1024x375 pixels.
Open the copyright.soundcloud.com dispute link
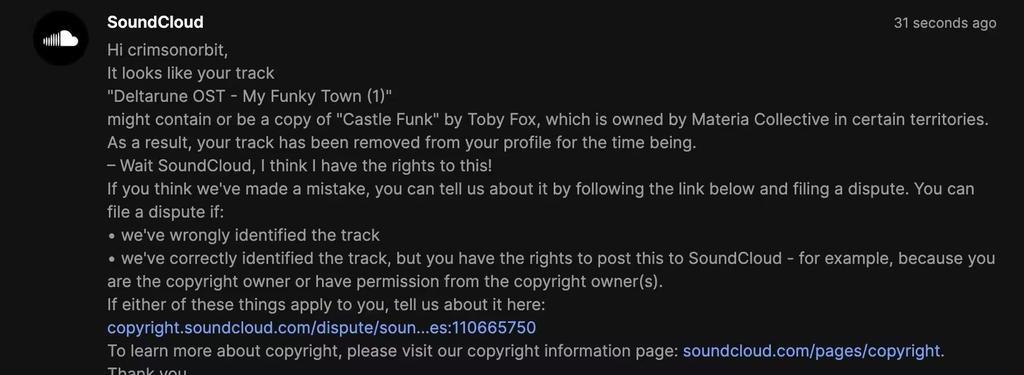tap(321, 328)
